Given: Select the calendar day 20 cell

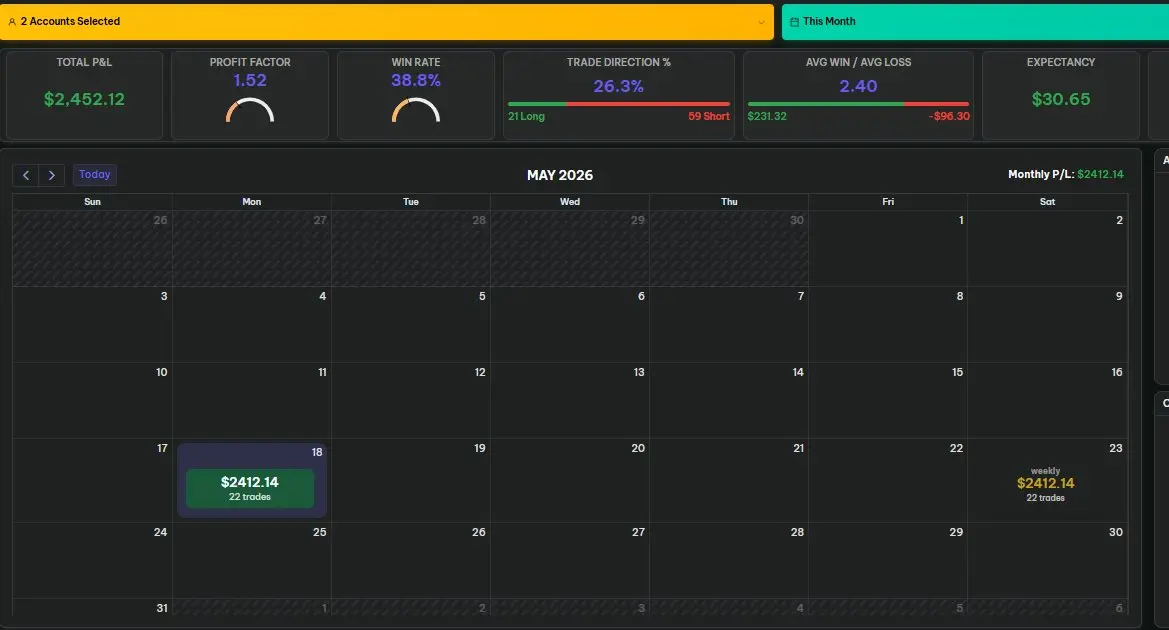Looking at the screenshot, I should [570, 480].
